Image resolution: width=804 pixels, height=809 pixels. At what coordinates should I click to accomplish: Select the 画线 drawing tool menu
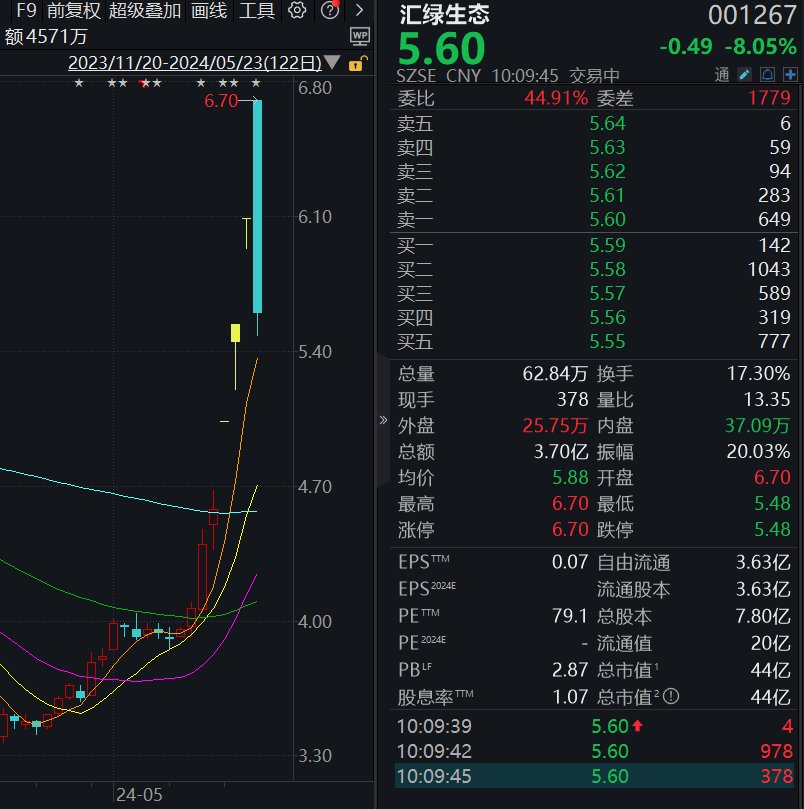(209, 10)
